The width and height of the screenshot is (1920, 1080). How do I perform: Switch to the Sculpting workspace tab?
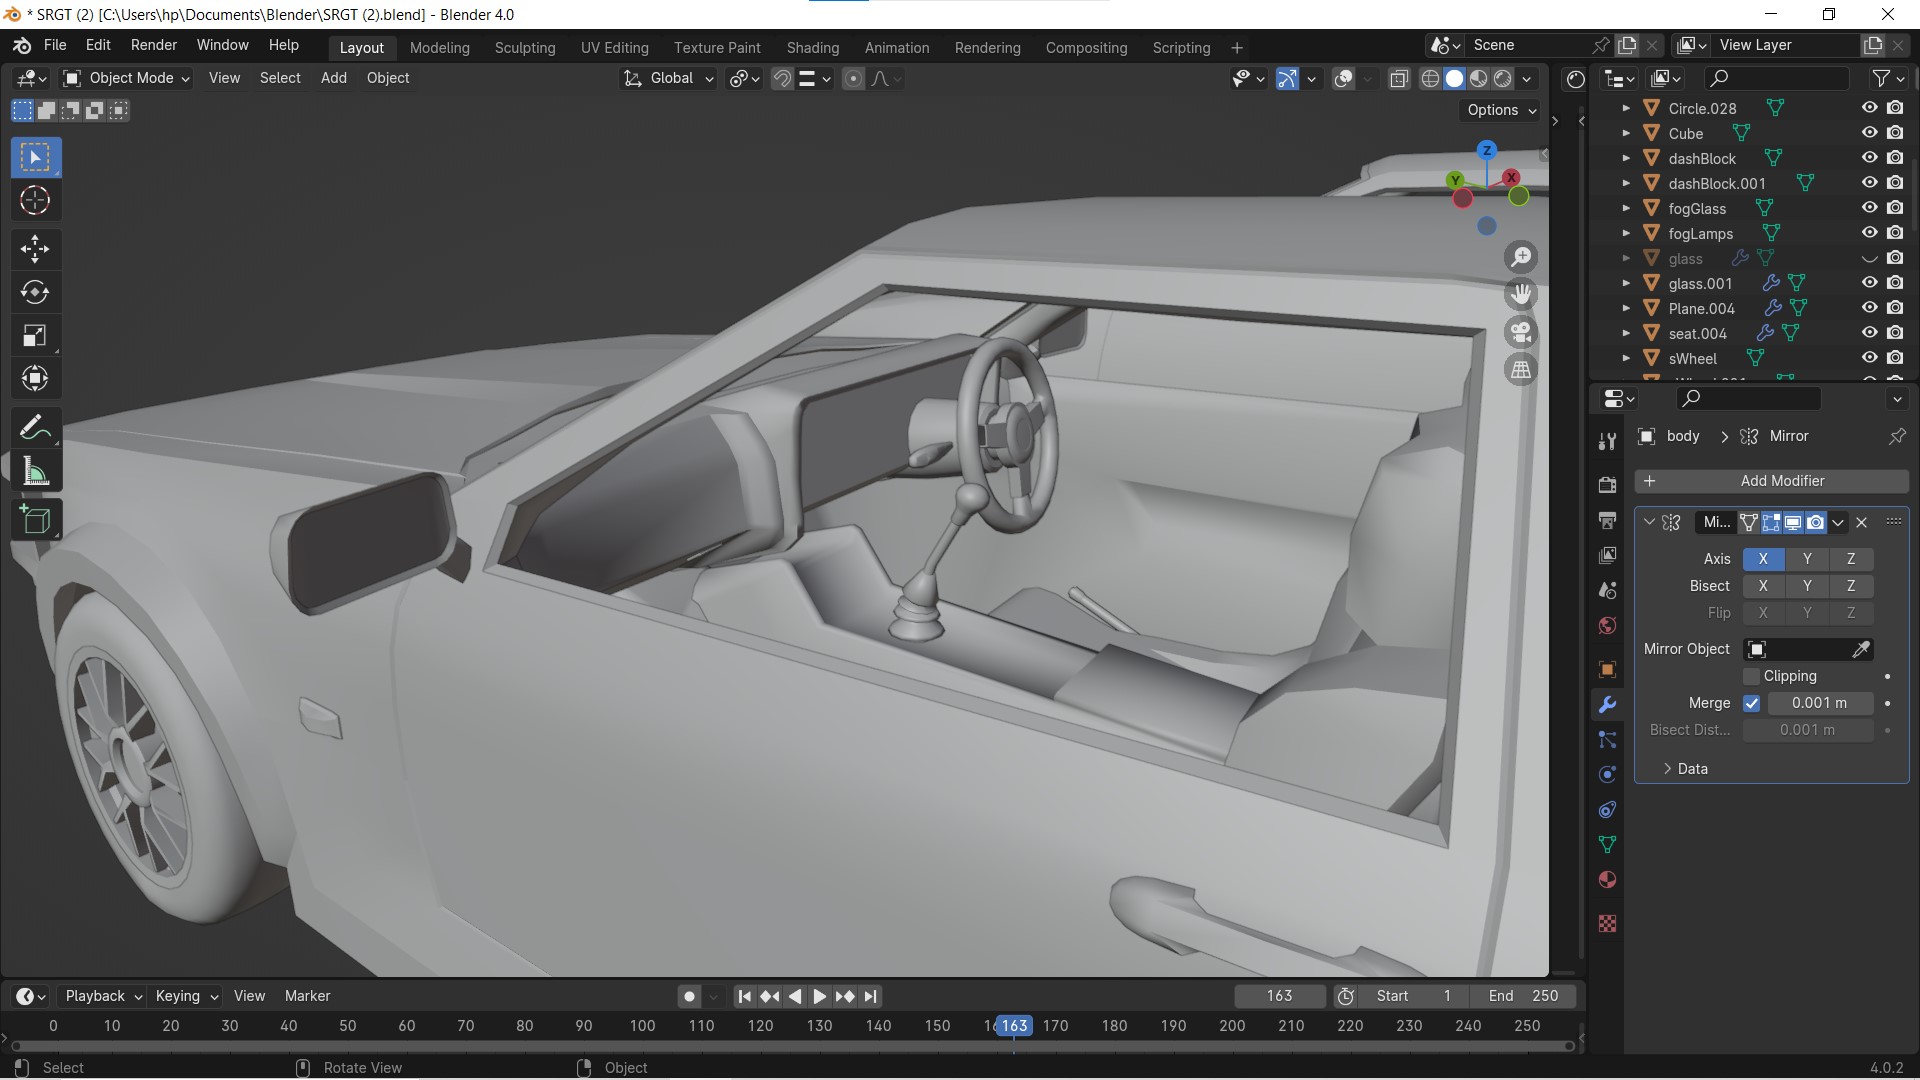524,48
